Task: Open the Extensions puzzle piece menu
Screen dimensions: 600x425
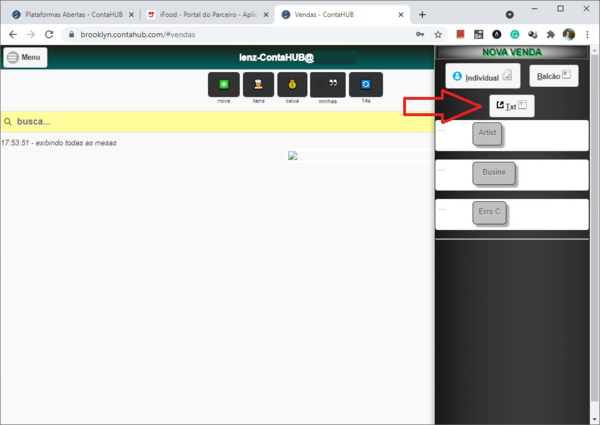Action: click(551, 34)
